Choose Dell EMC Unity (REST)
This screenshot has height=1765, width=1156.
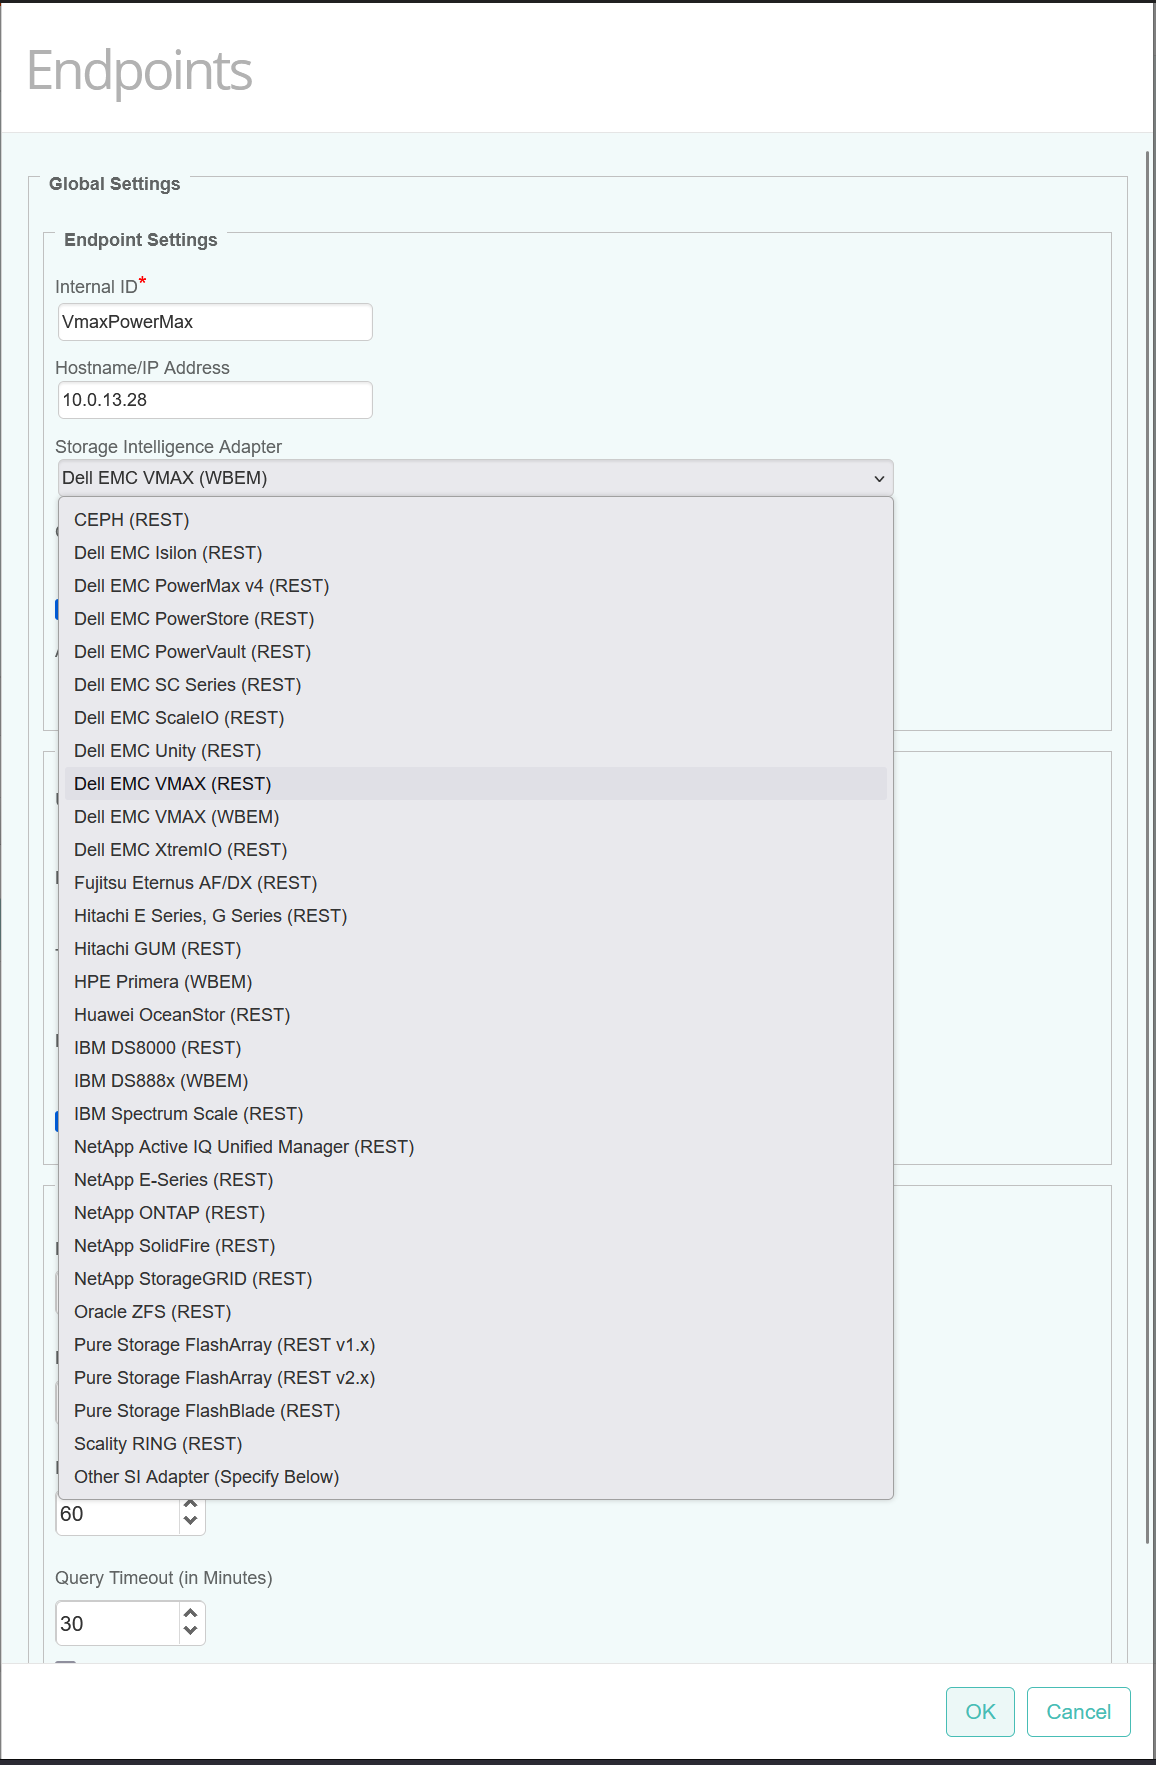click(476, 751)
